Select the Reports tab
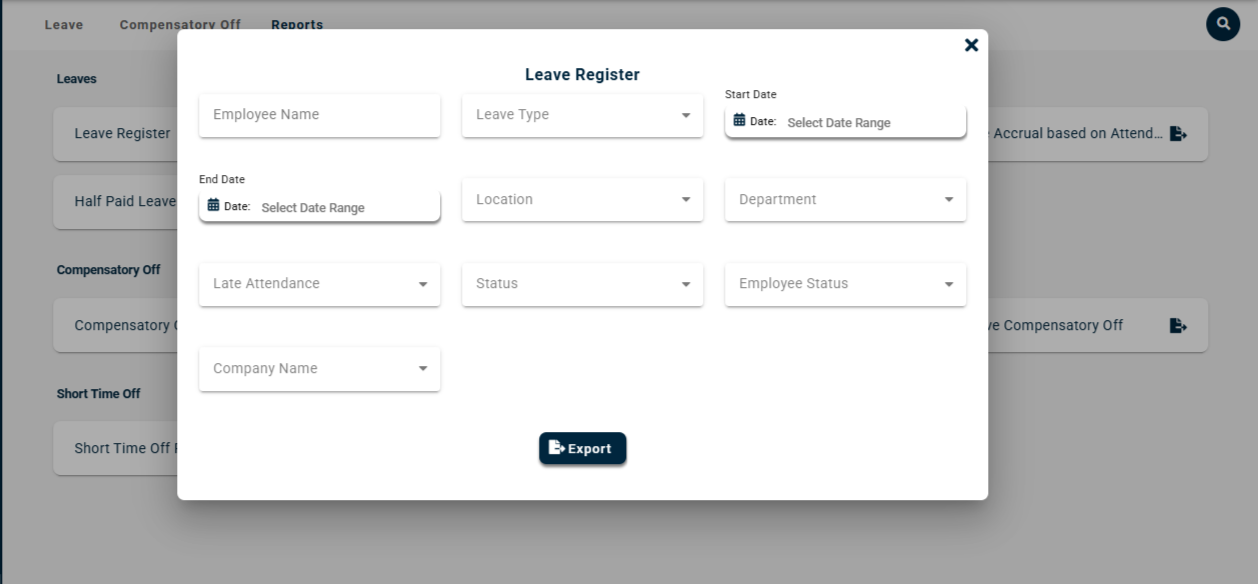1258x584 pixels. click(297, 25)
